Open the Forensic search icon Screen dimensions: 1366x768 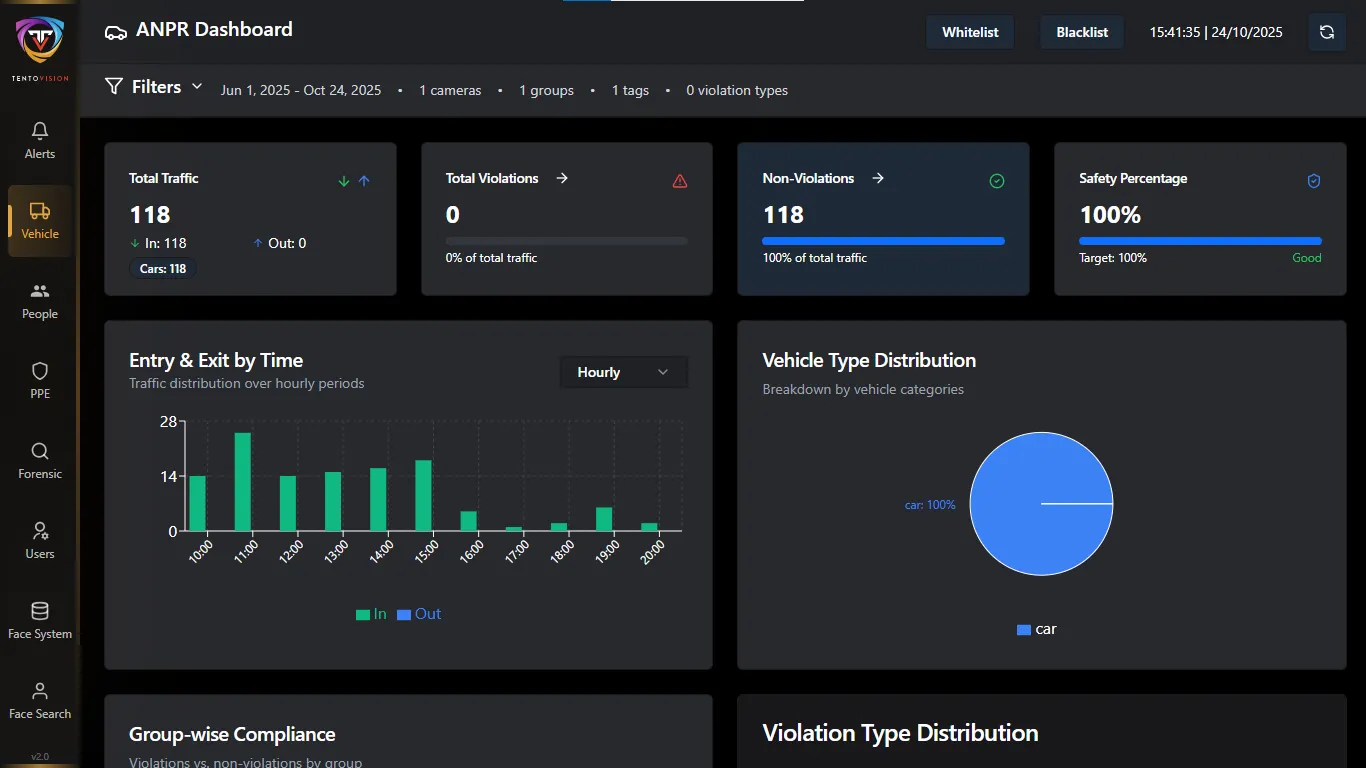pos(40,451)
